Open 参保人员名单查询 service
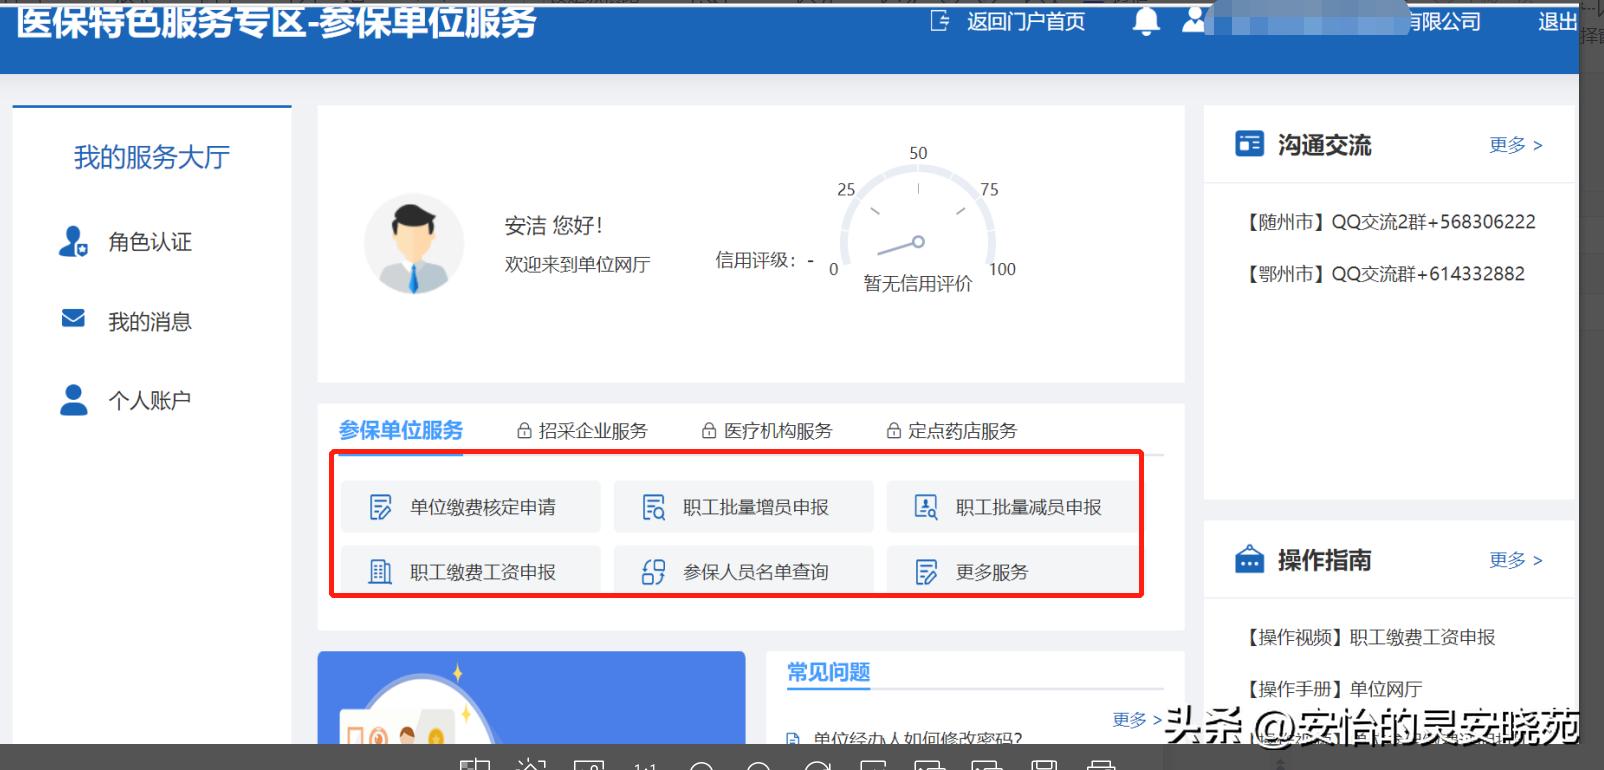 [744, 570]
